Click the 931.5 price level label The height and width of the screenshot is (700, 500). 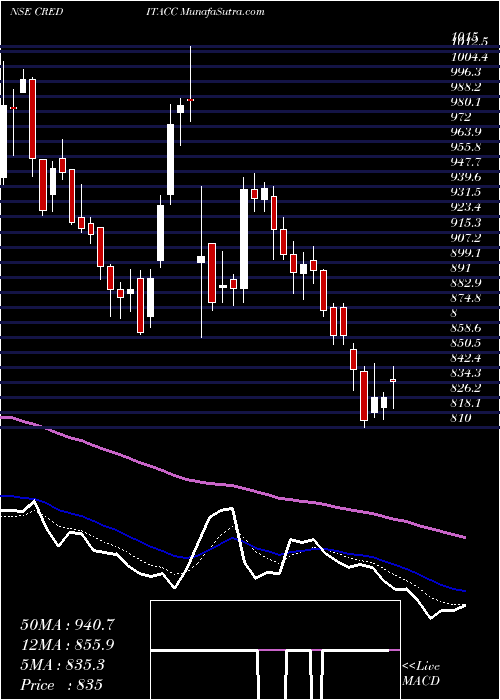pyautogui.click(x=468, y=192)
